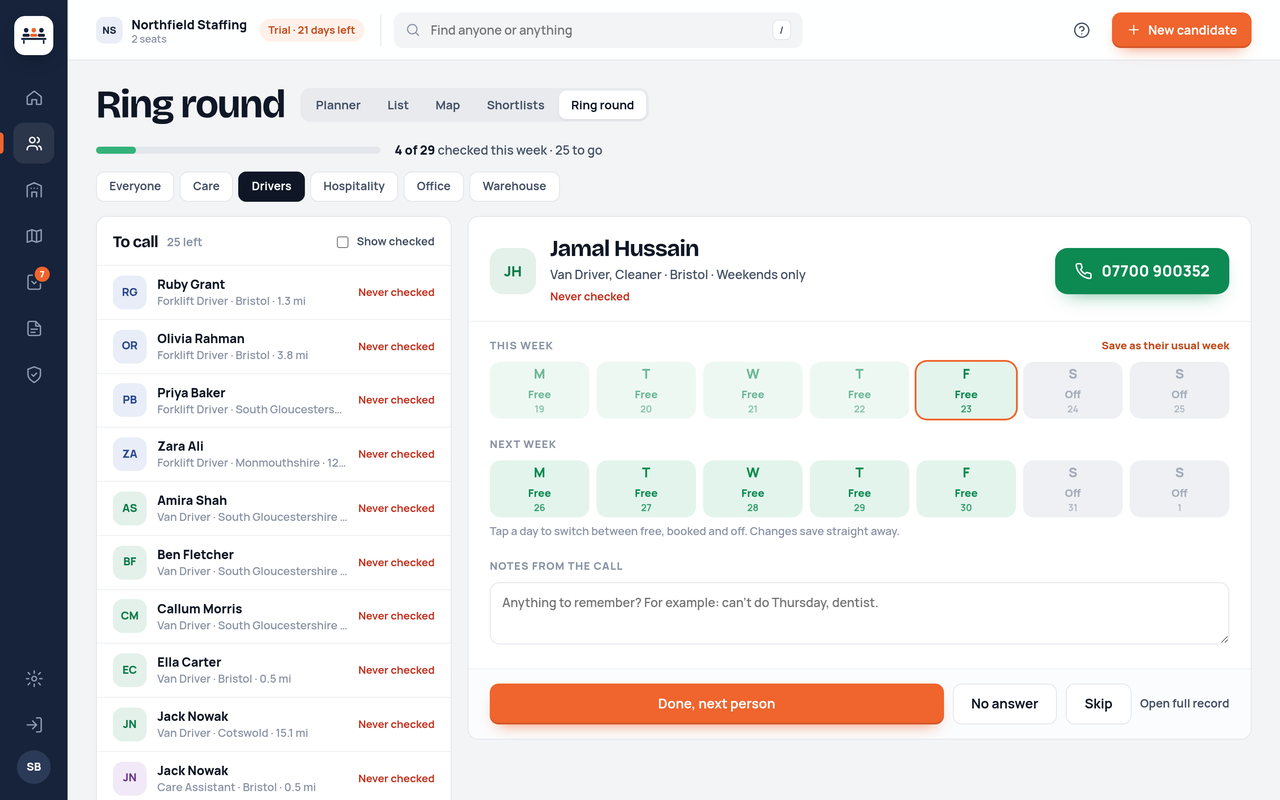Screen dimensions: 1280x800
Task: Select the Everyone filter chip
Action: [135, 186]
